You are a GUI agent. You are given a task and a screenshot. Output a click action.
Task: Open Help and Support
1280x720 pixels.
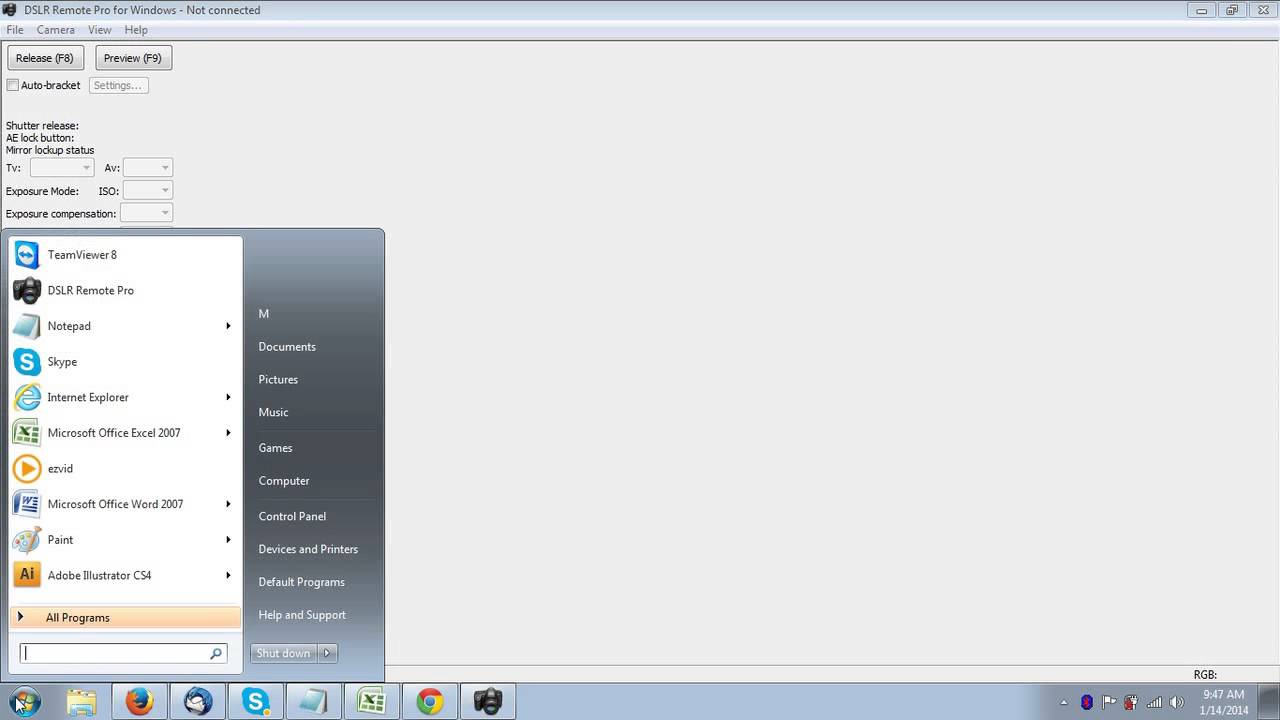click(302, 615)
